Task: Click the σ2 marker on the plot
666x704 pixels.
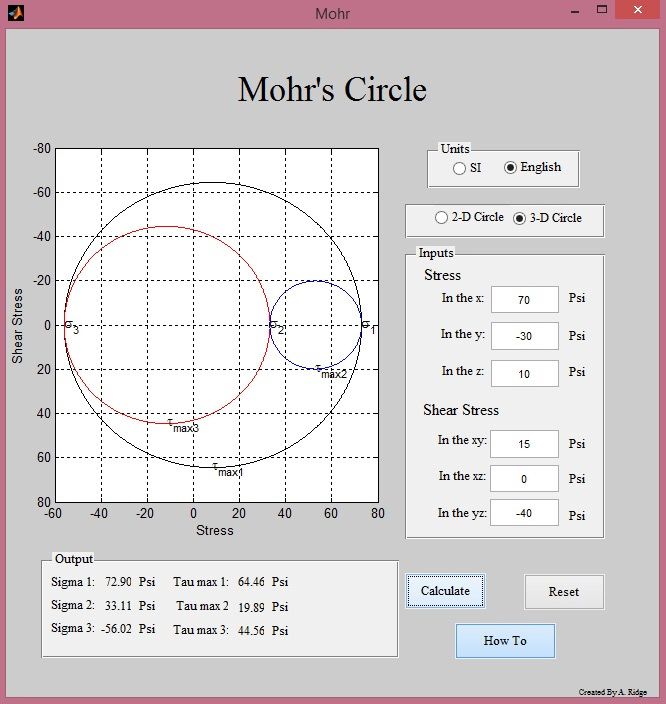Action: click(x=277, y=327)
